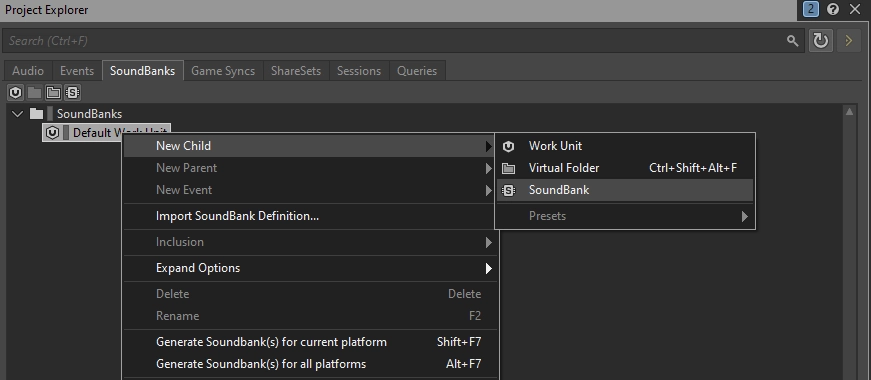The width and height of the screenshot is (871, 380).
Task: Open the New Parent submenu arrow
Action: 488,168
